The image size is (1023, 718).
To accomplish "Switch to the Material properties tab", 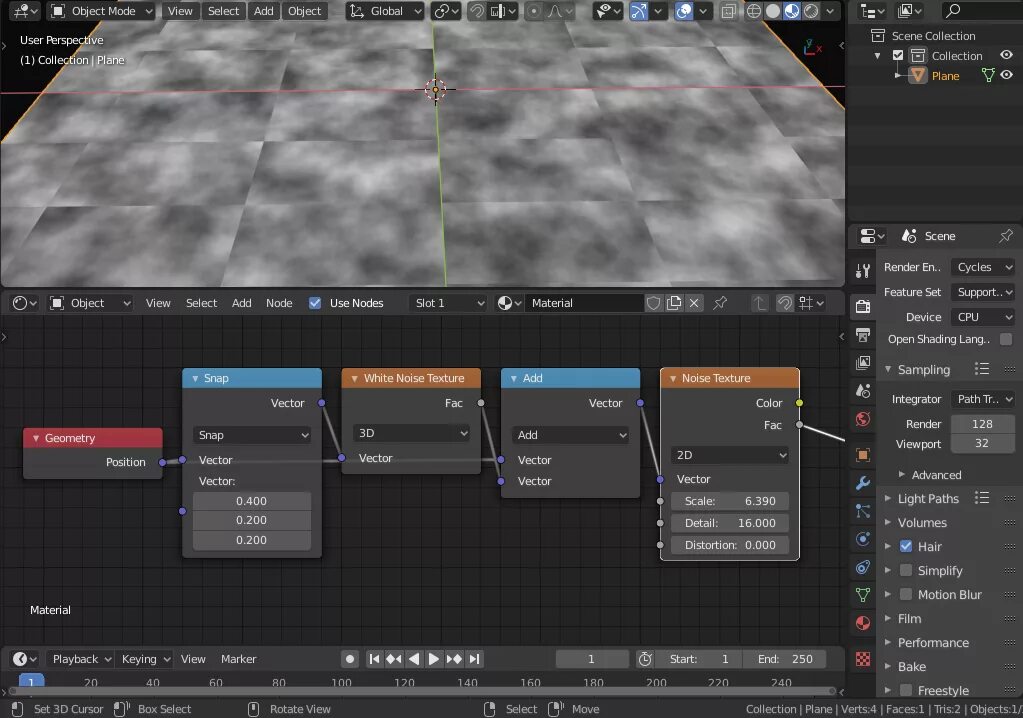I will [x=863, y=623].
